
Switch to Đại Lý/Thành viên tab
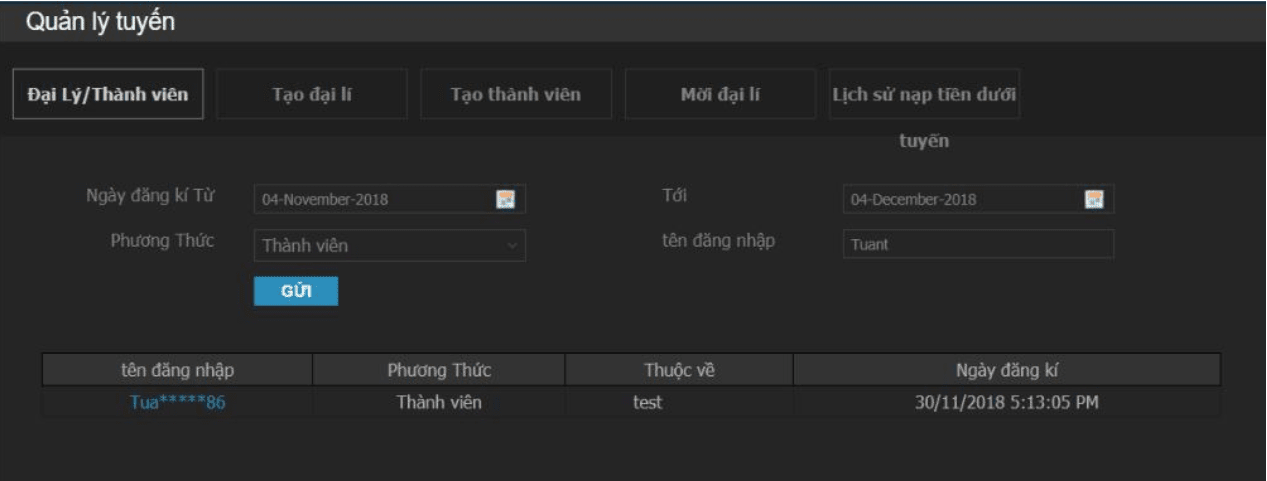(107, 94)
